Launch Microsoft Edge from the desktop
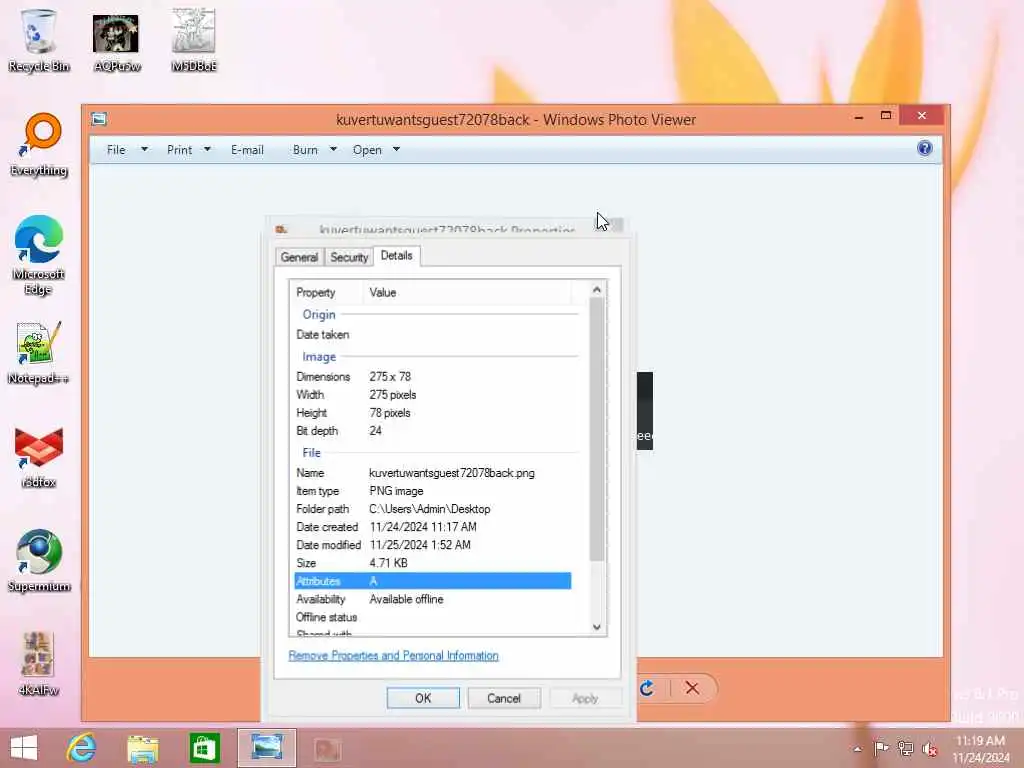 (x=39, y=255)
